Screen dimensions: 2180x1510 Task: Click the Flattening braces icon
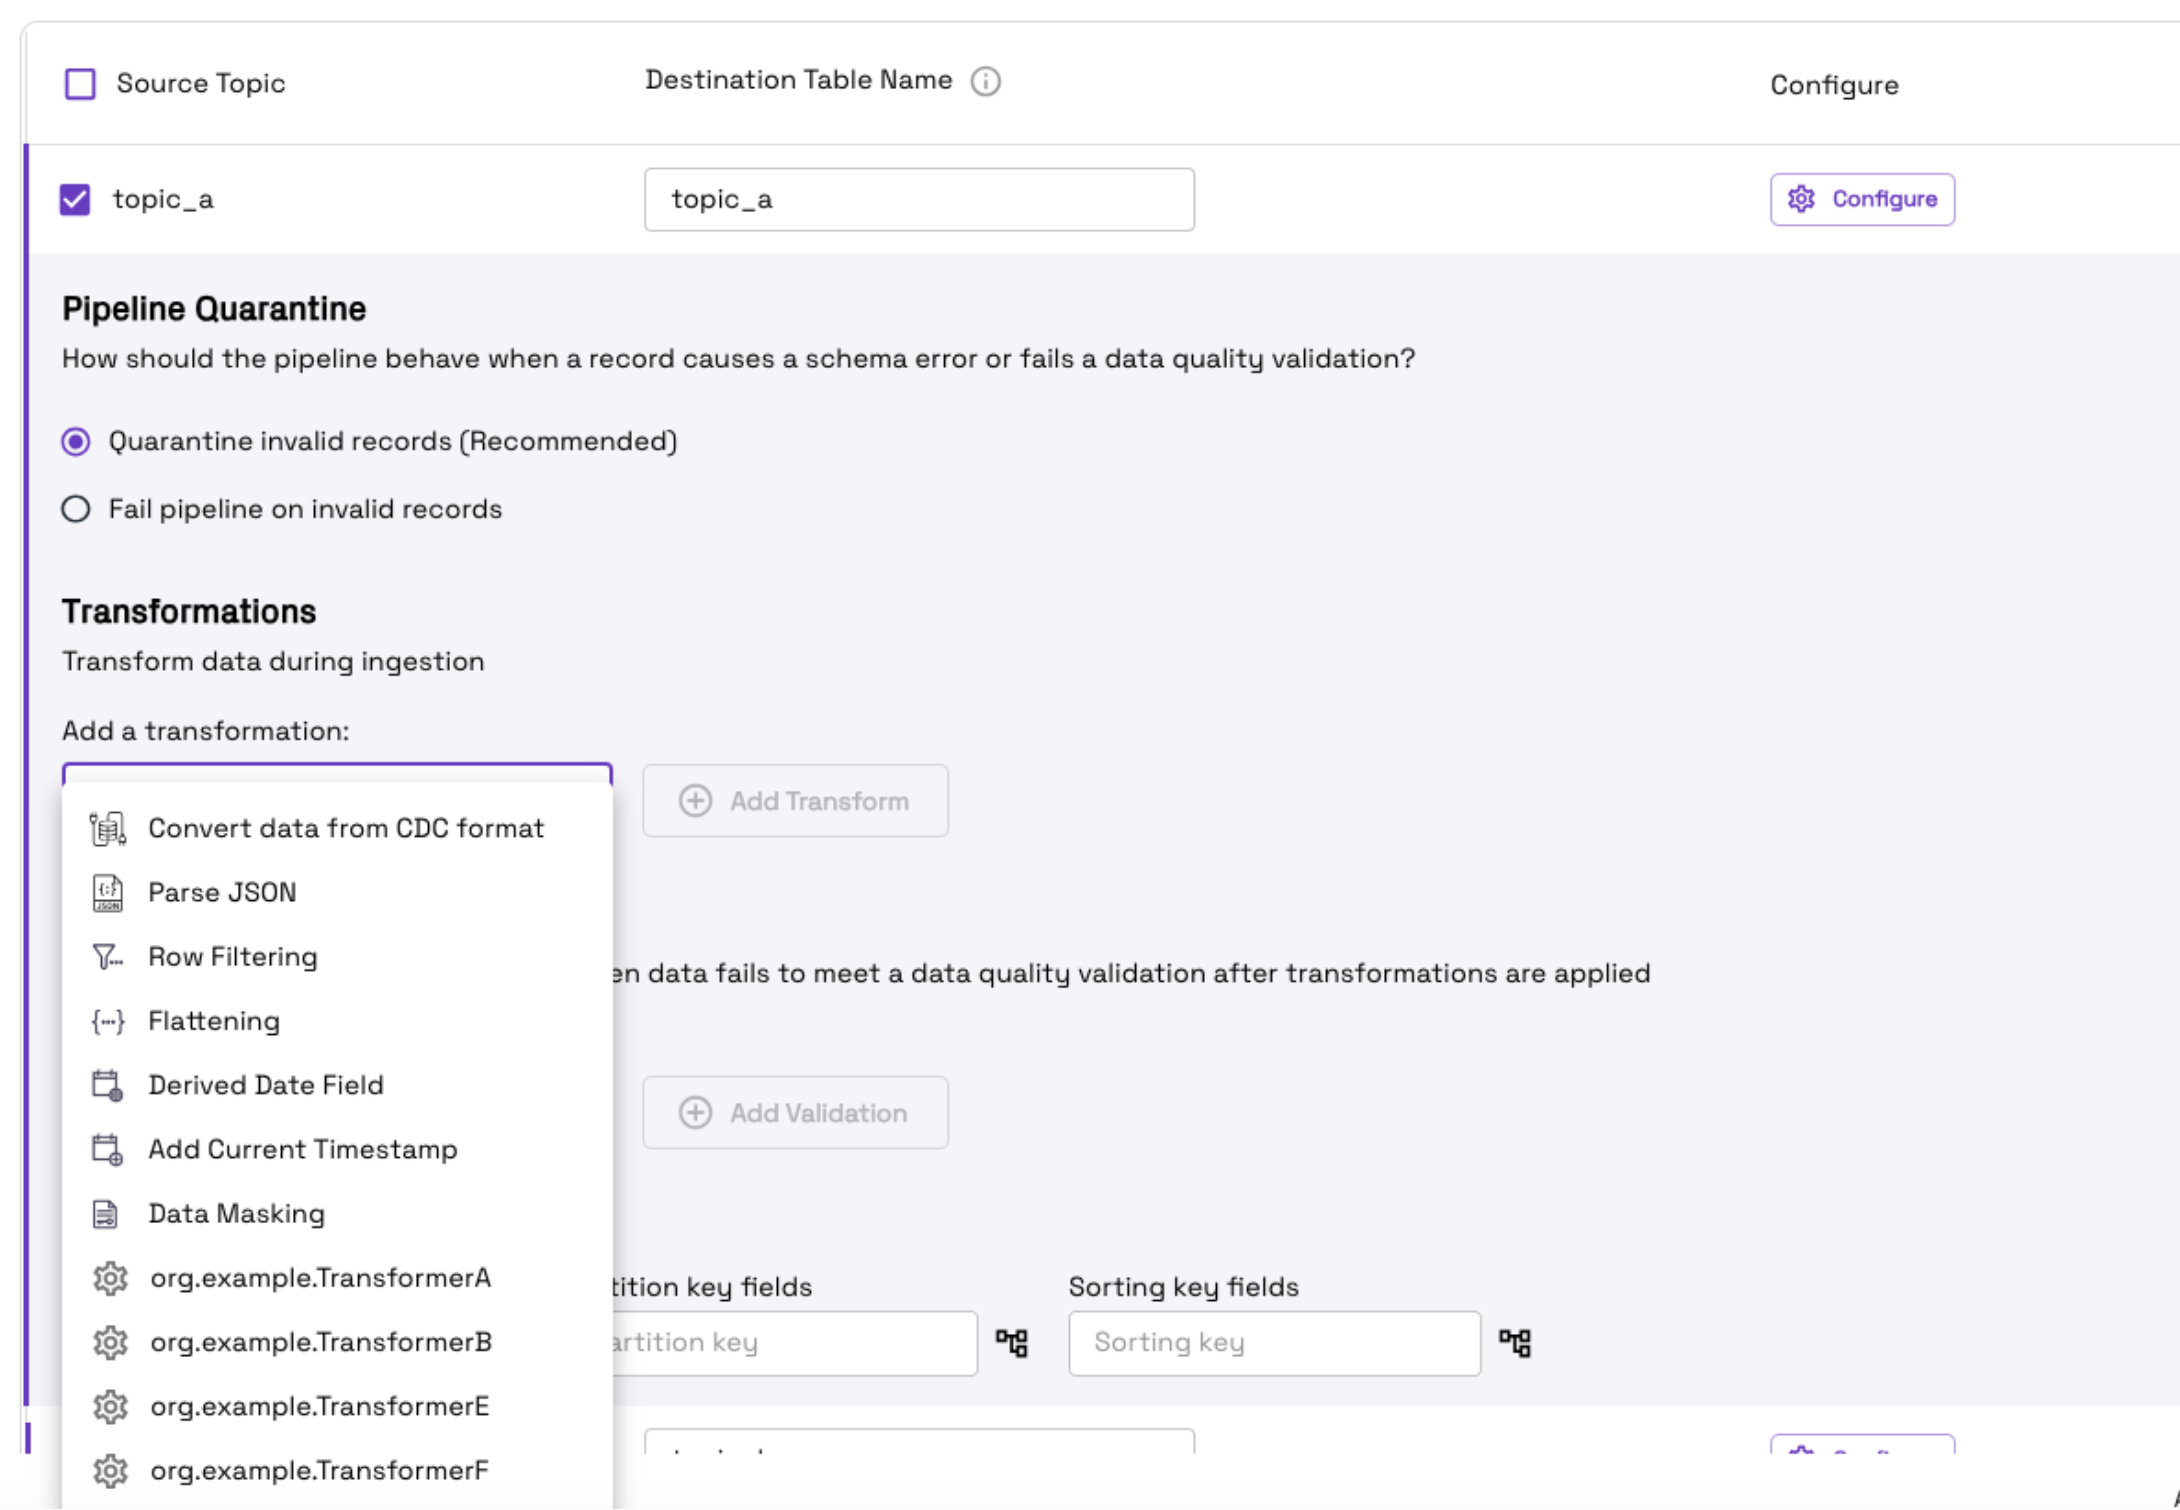[x=108, y=1021]
